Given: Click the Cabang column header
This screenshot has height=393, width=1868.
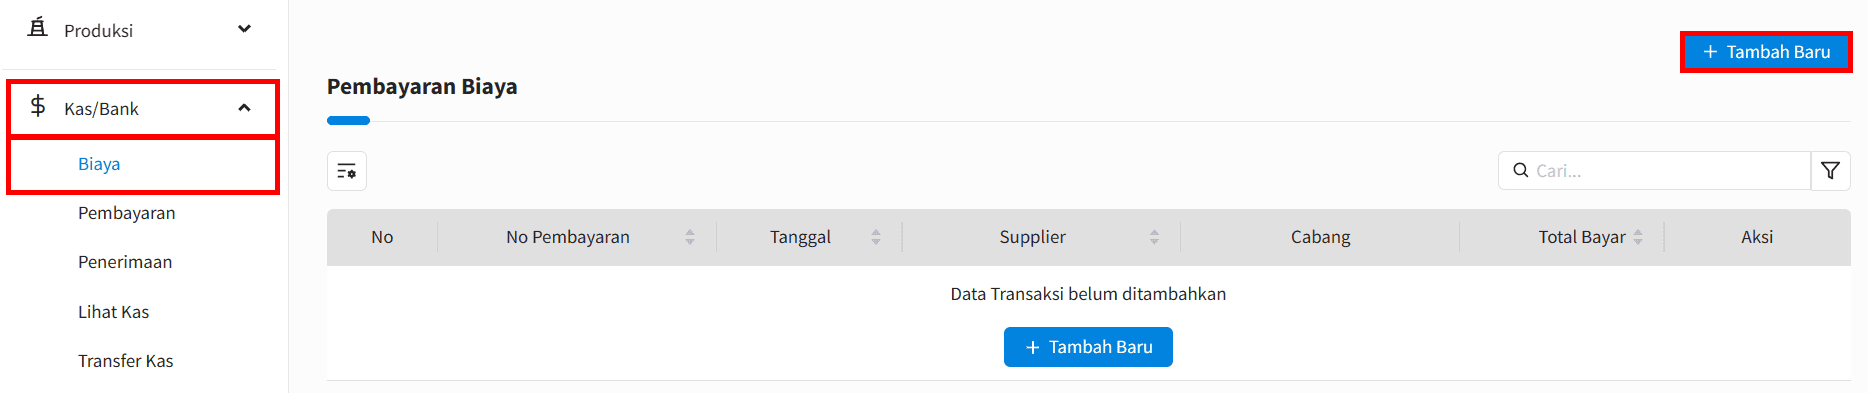Looking at the screenshot, I should pyautogui.click(x=1320, y=237).
